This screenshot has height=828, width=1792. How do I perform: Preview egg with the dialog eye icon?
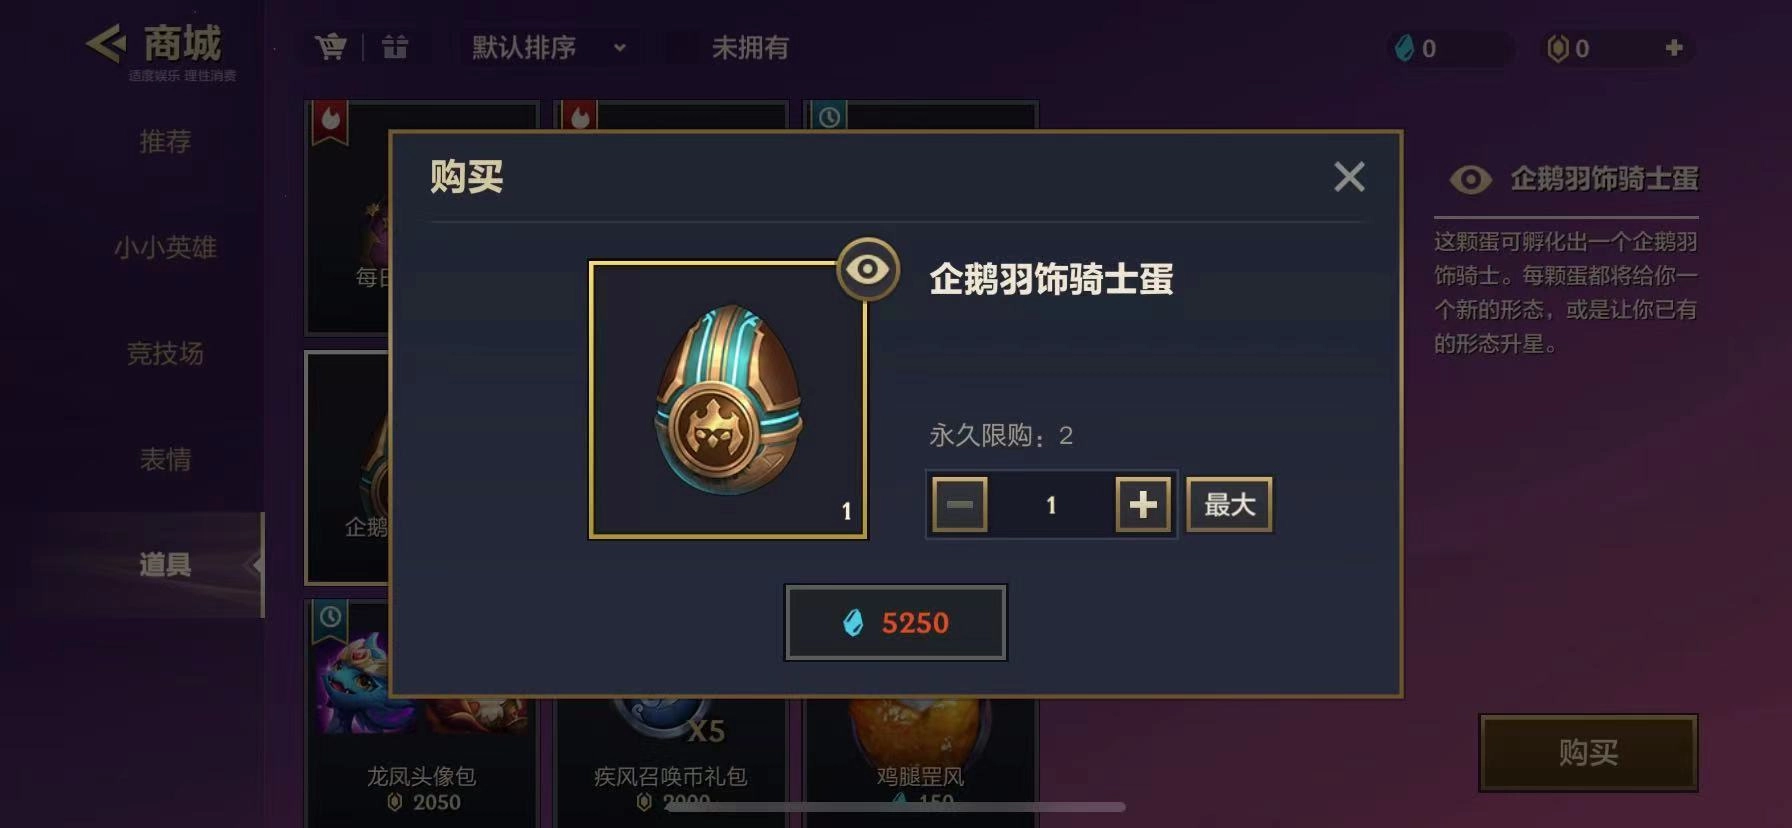[x=868, y=269]
